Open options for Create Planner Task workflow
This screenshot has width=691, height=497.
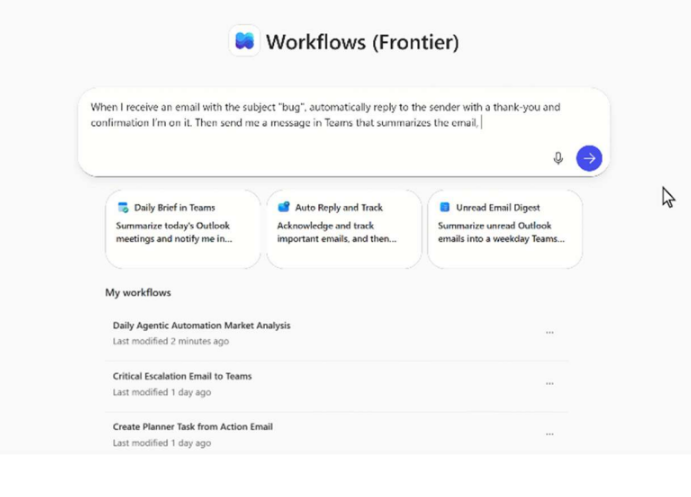coord(549,434)
